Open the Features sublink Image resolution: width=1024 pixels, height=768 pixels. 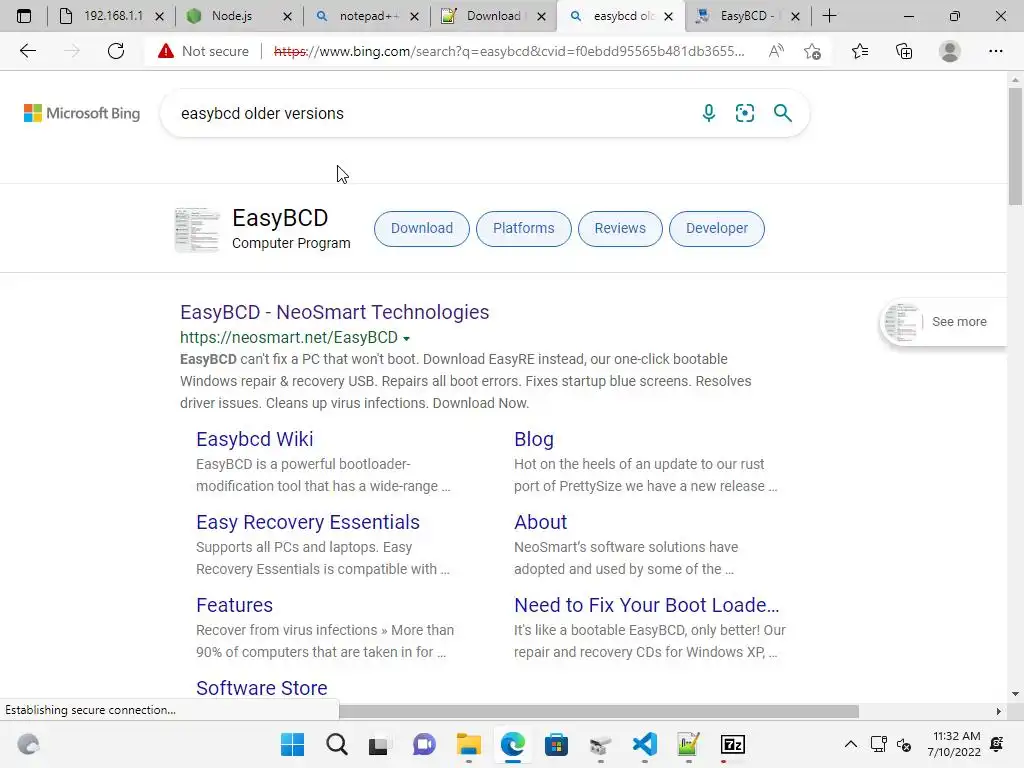pos(234,605)
